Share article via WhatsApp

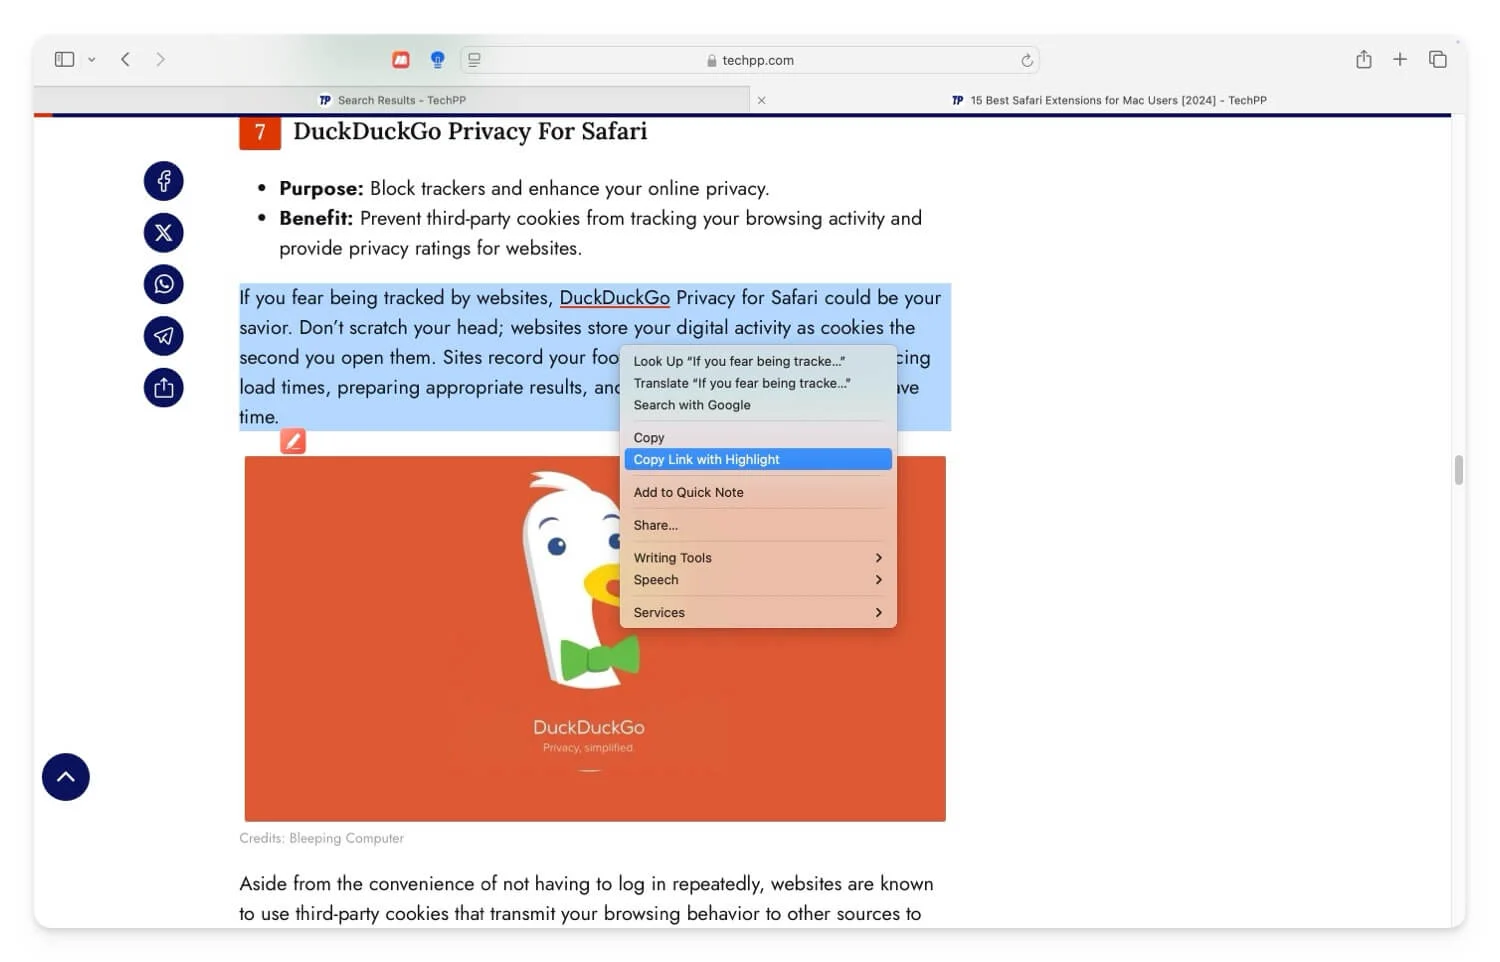tap(164, 284)
